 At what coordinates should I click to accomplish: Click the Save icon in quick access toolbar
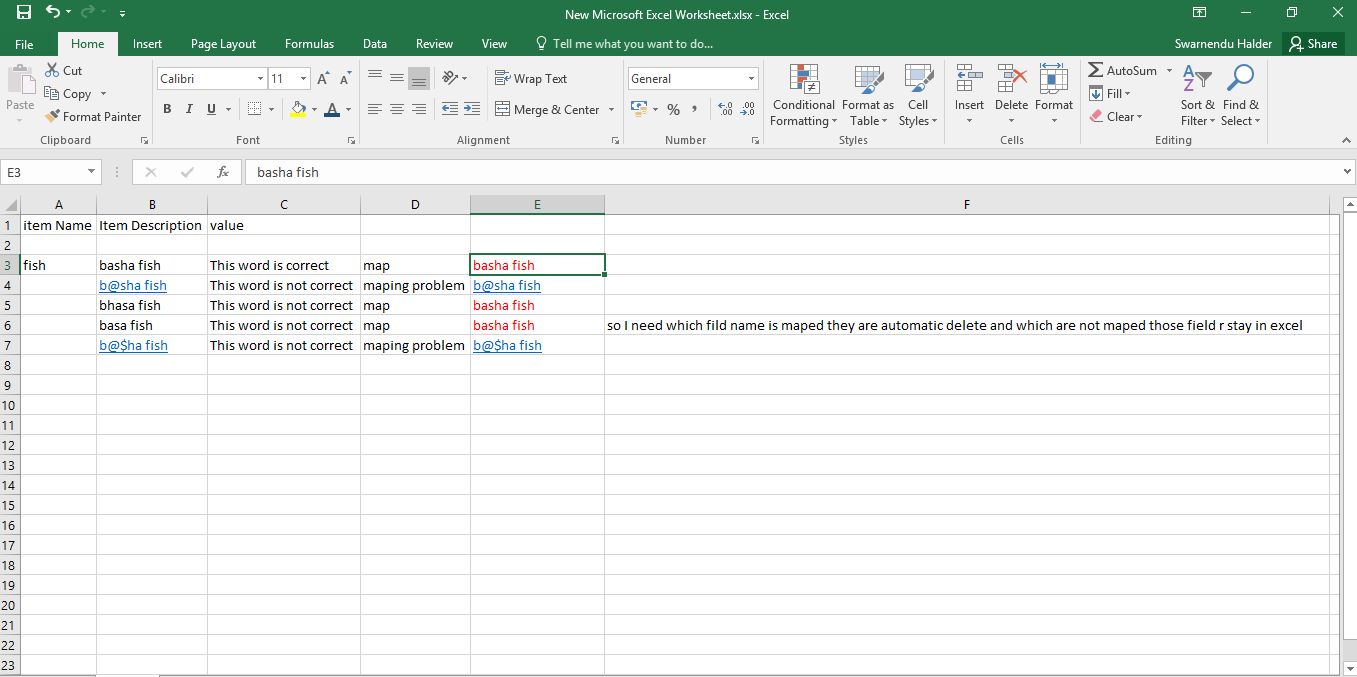click(x=23, y=13)
